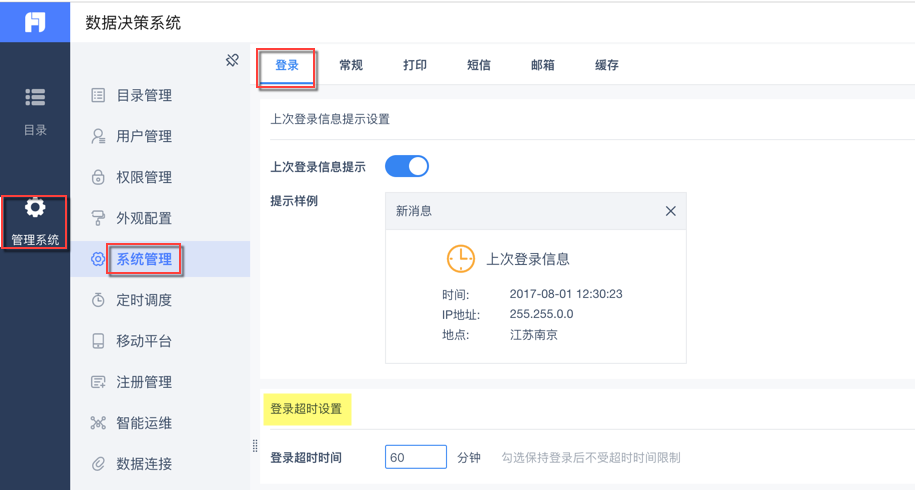The image size is (915, 490).
Task: Open the 短信 tab
Action: tap(479, 65)
